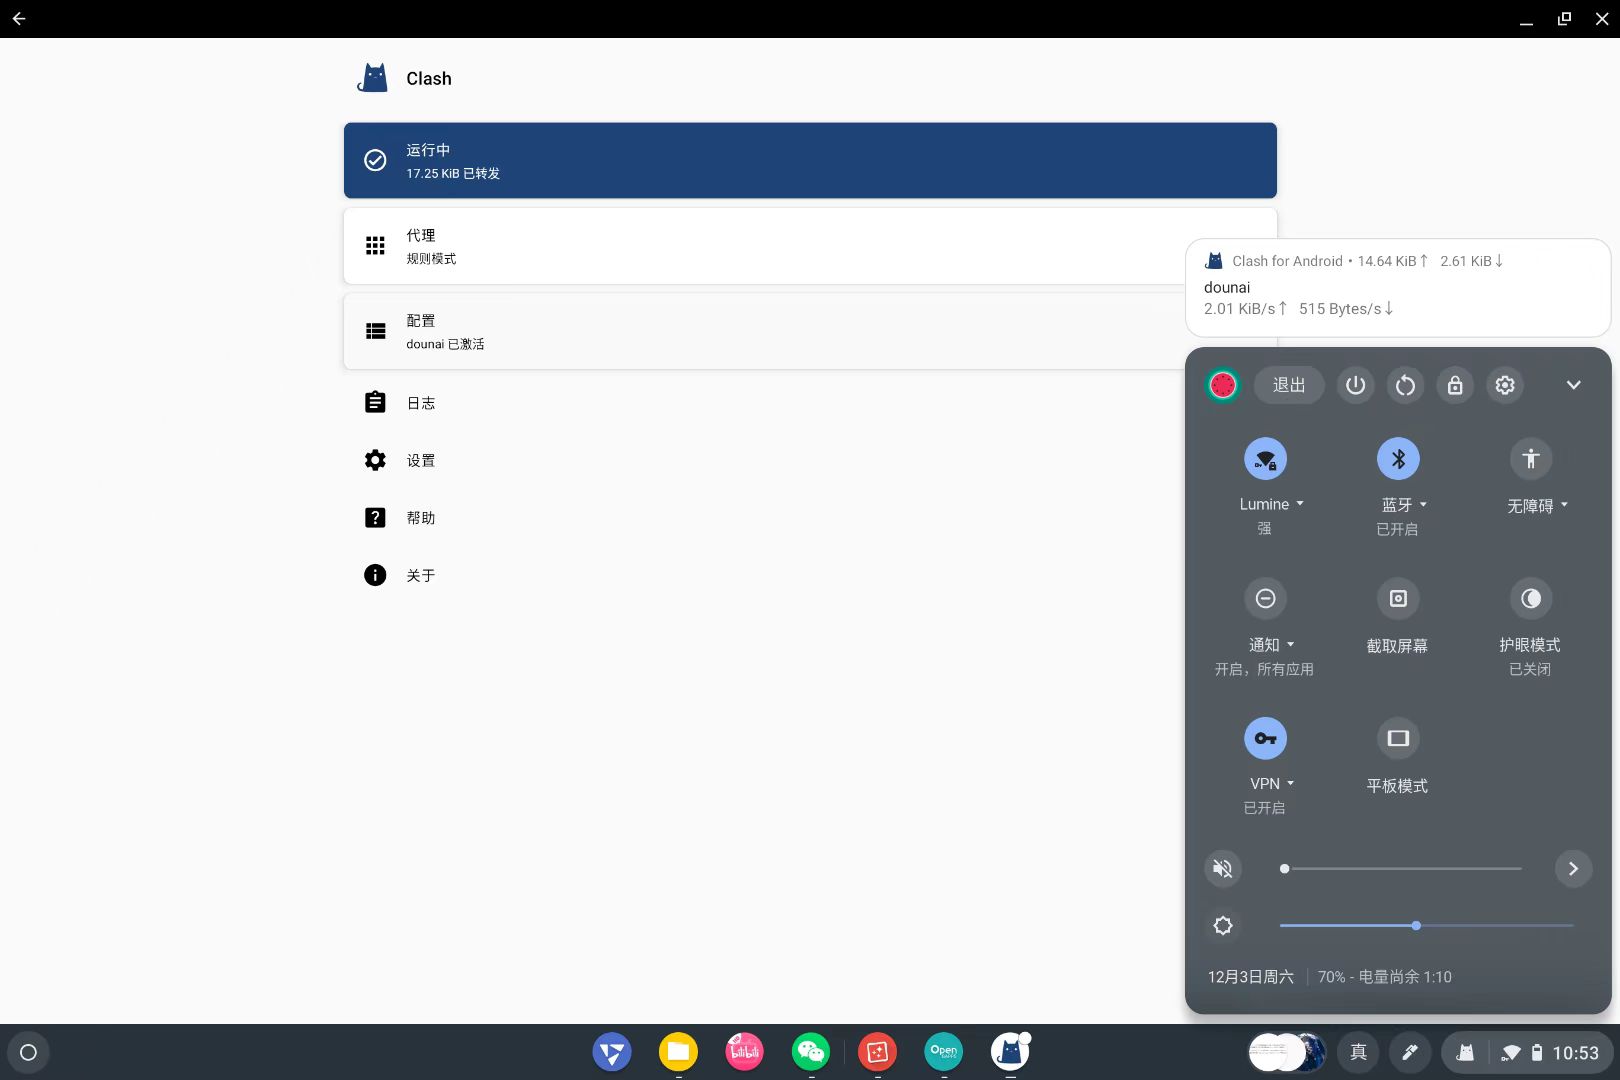
Task: Click the restart icon in quick settings
Action: (1405, 385)
